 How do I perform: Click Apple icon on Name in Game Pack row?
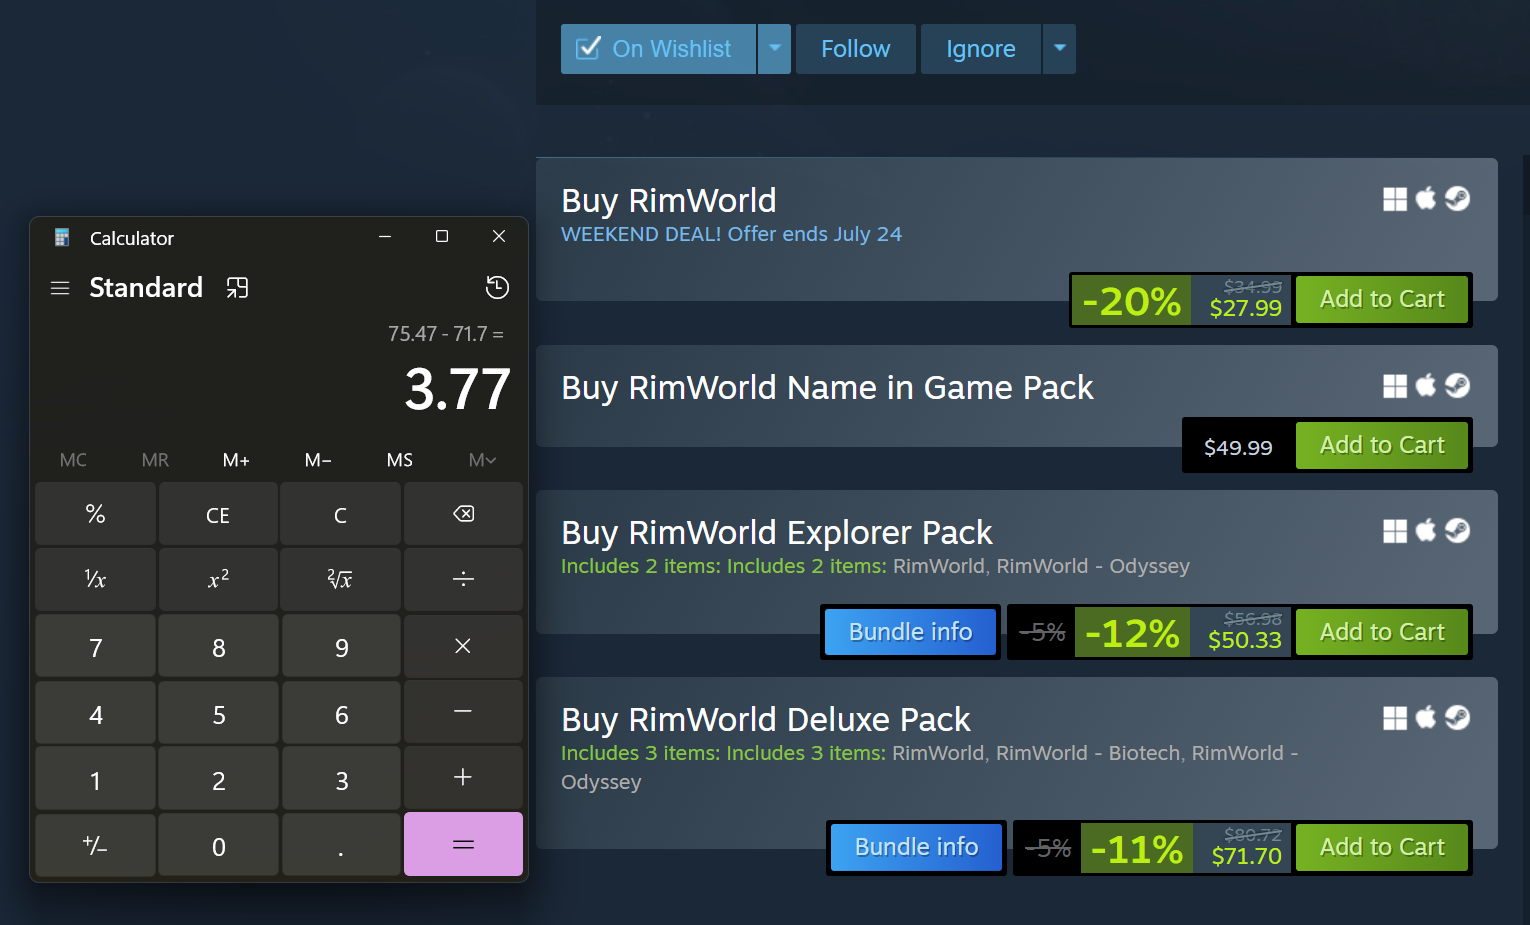(x=1426, y=385)
